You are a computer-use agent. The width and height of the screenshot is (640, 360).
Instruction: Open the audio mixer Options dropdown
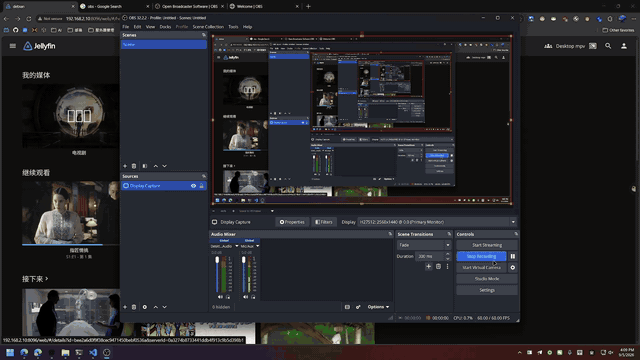click(378, 307)
